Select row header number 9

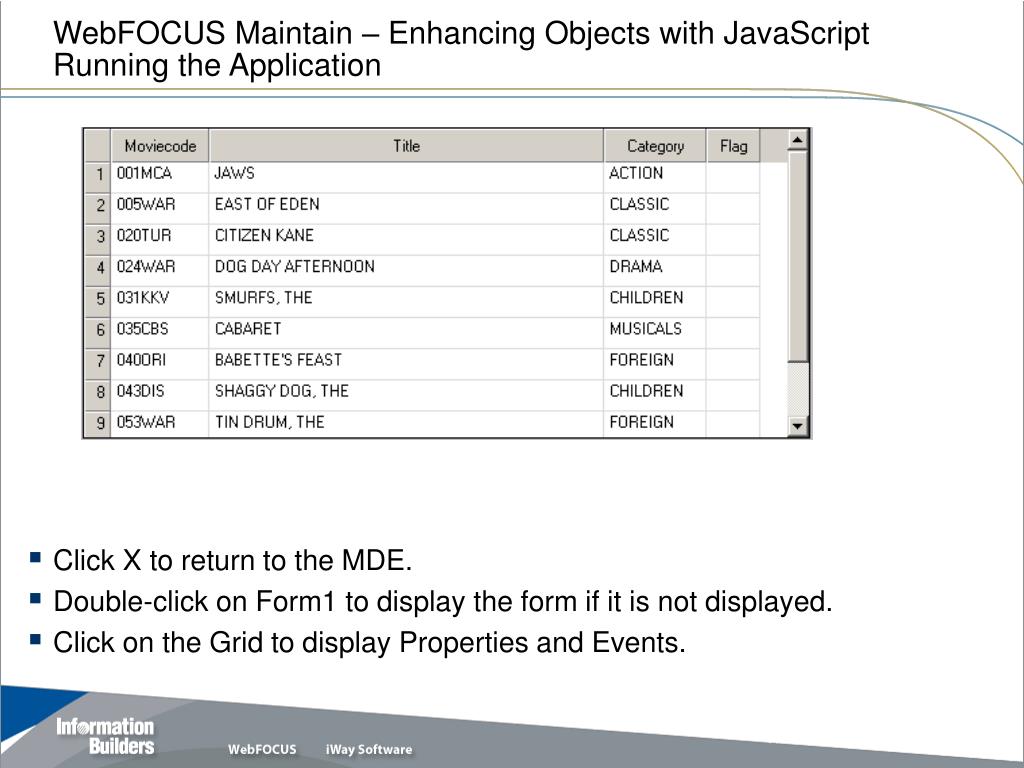(x=98, y=424)
